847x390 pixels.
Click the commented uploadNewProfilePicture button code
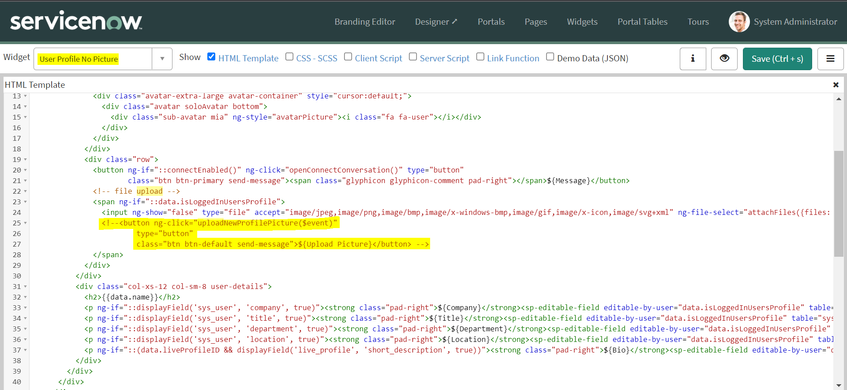click(265, 234)
